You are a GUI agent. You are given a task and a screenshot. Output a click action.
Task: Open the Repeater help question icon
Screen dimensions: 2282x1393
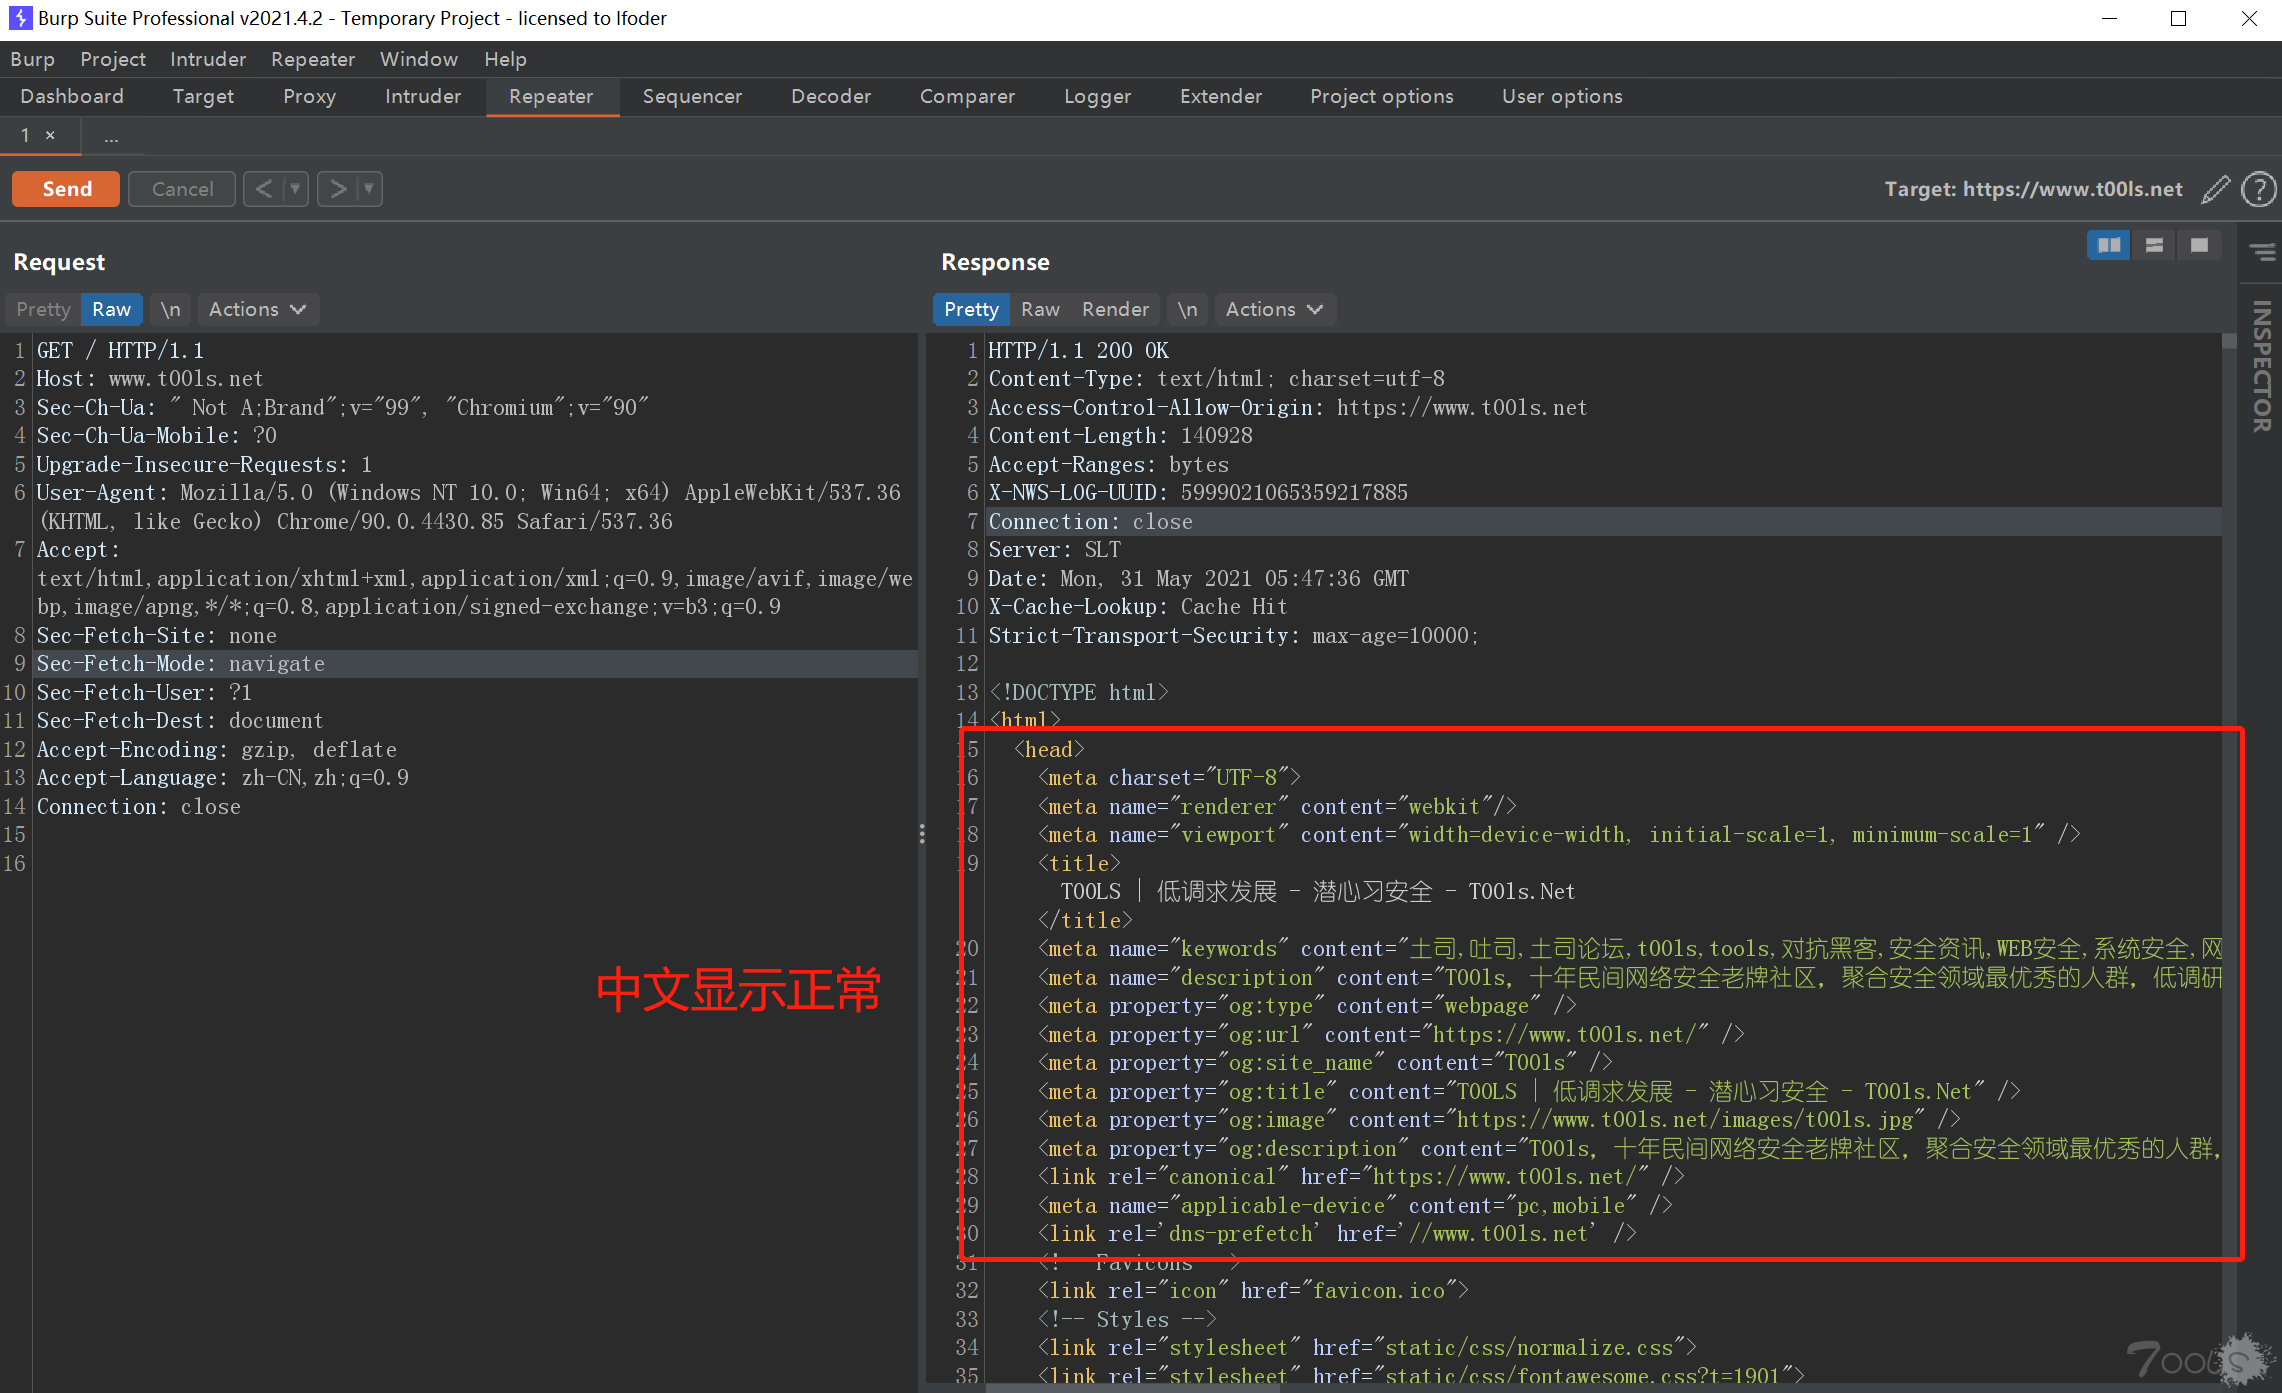pos(2258,189)
